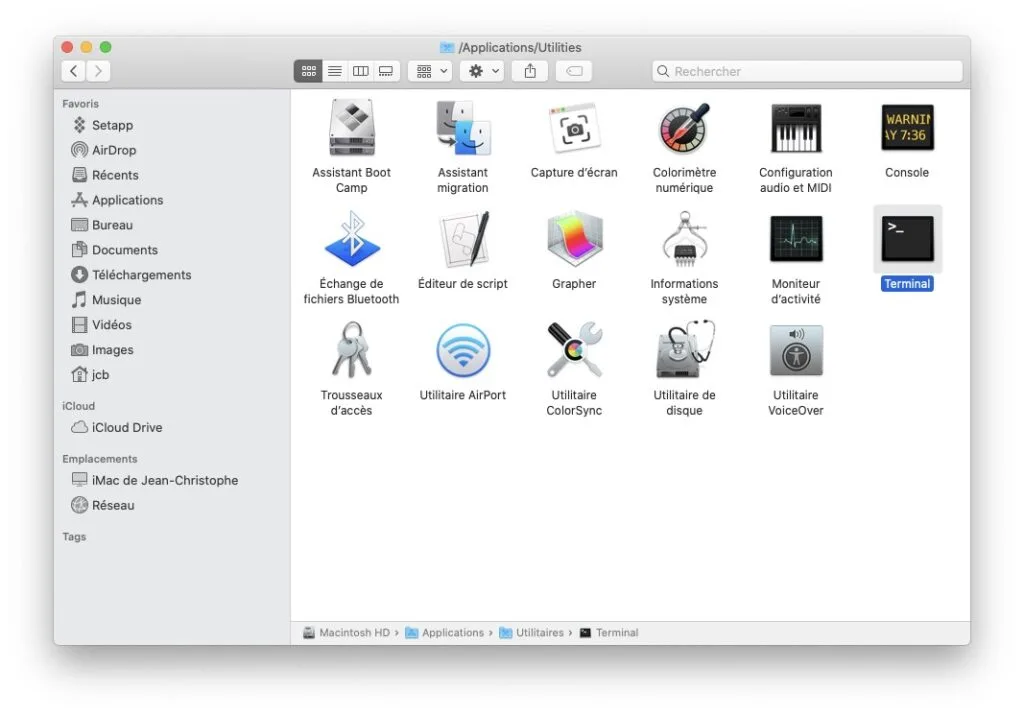Open the gear action menu
This screenshot has height=716, width=1024.
(x=483, y=71)
